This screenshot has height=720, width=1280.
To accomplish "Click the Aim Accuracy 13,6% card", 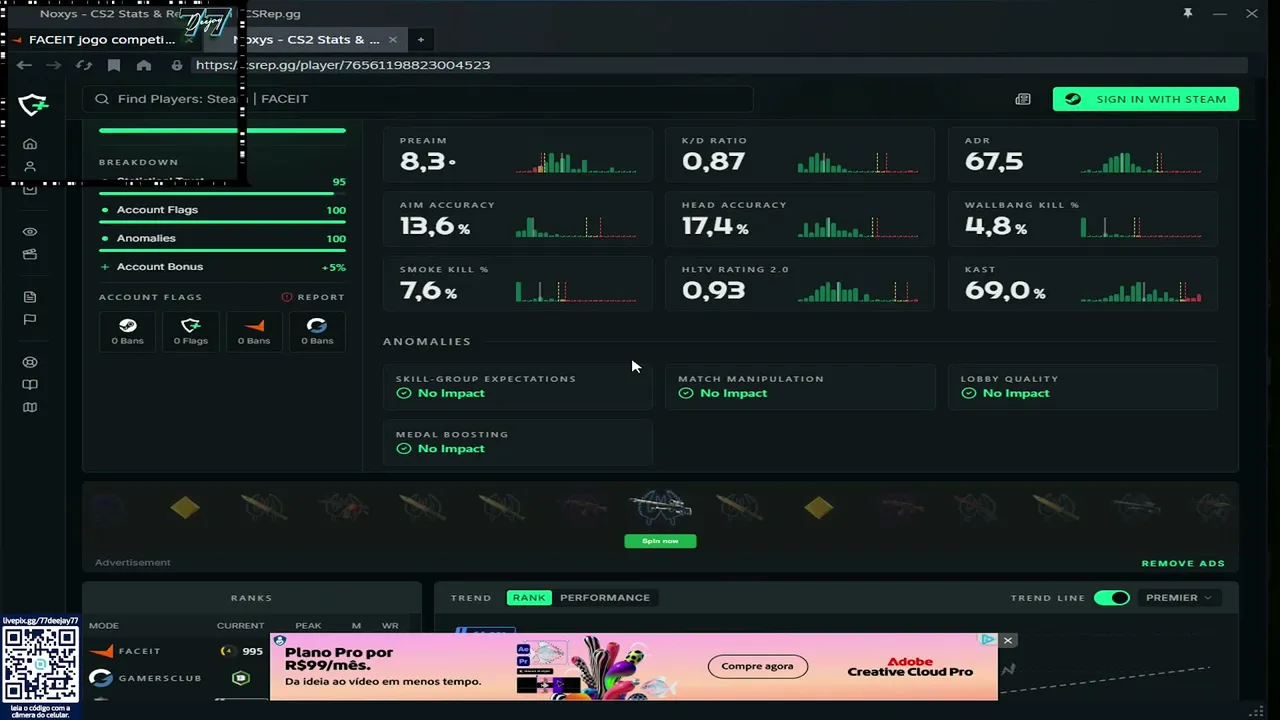I will 518,219.
